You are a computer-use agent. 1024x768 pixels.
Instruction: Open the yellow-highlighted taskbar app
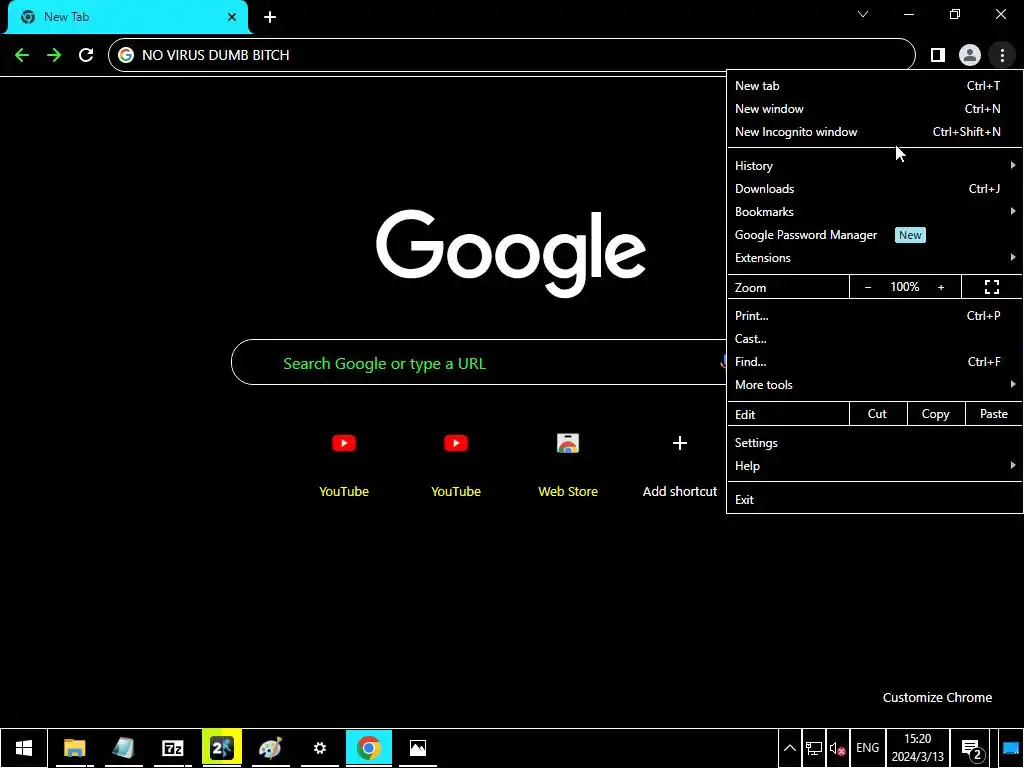222,748
